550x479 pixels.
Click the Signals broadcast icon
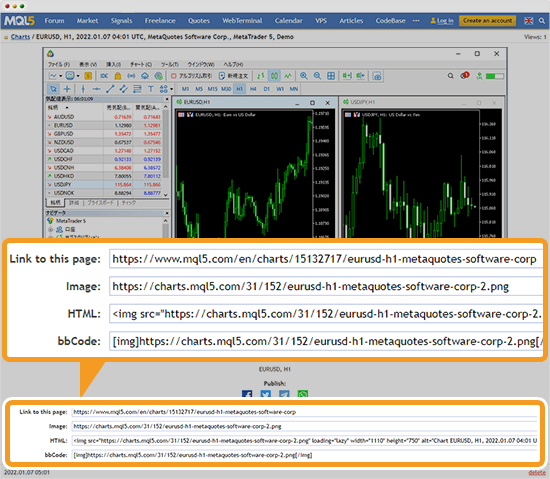click(x=131, y=76)
